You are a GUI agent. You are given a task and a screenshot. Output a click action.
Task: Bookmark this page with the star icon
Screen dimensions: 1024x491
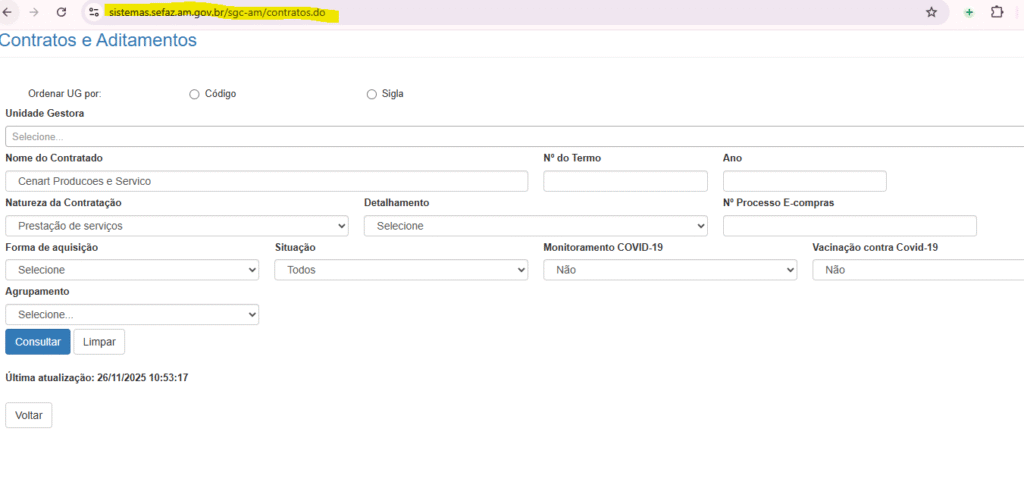click(931, 12)
